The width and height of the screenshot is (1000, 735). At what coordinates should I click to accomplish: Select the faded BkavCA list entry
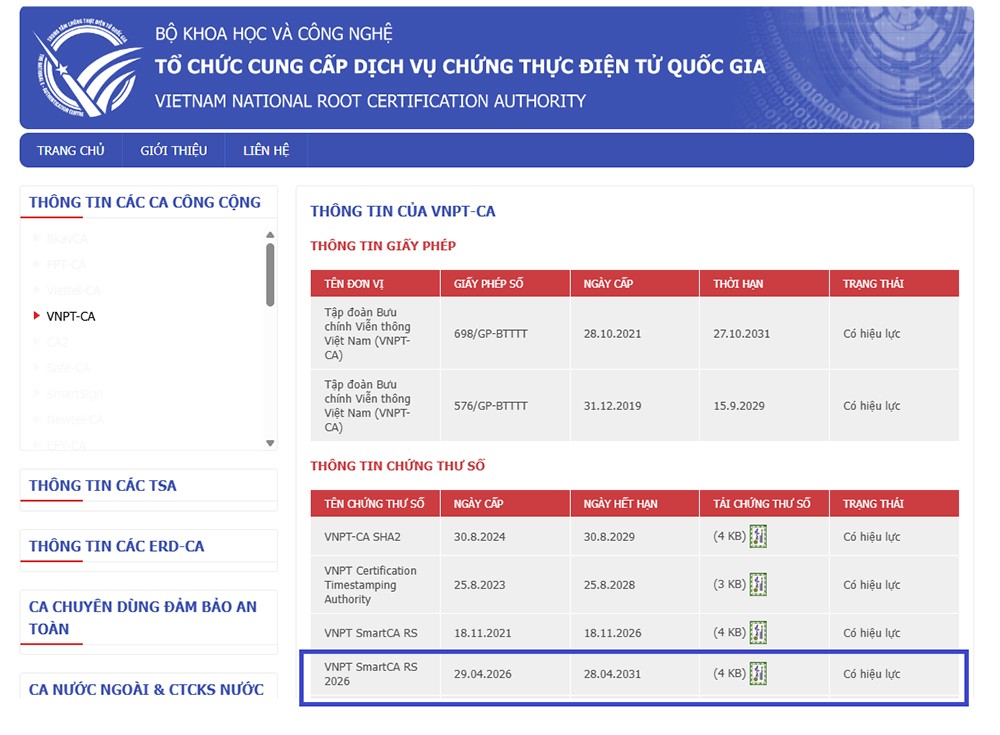coord(67,239)
